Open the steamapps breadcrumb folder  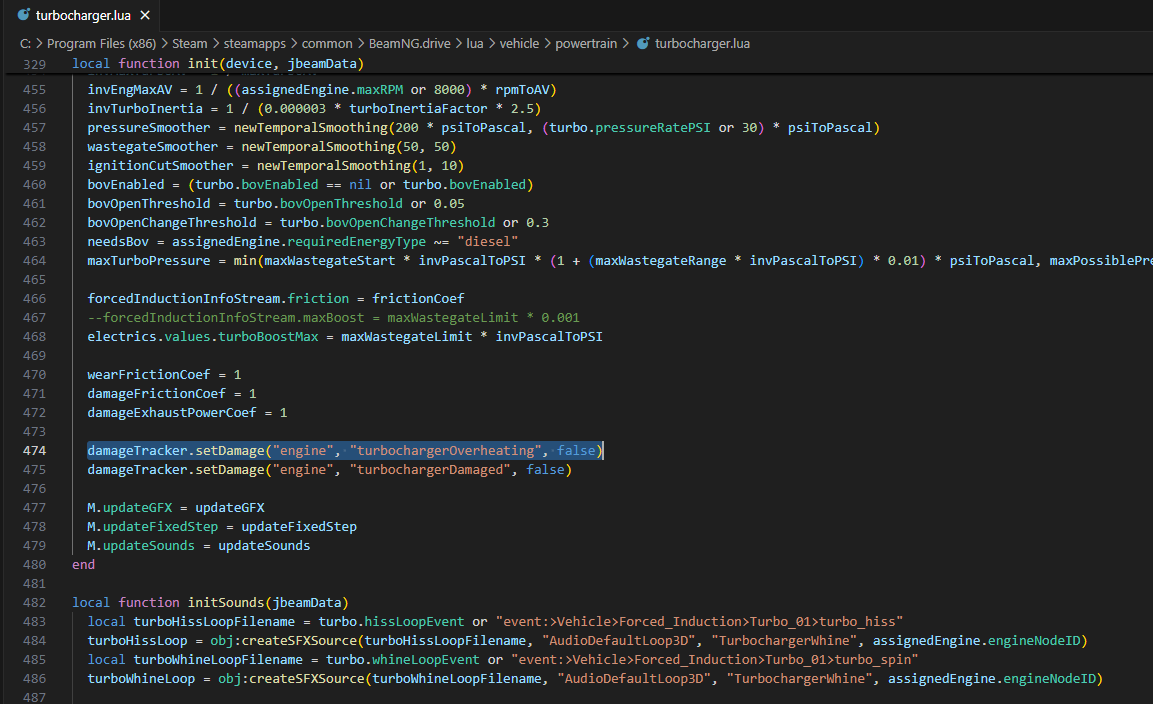pos(254,43)
